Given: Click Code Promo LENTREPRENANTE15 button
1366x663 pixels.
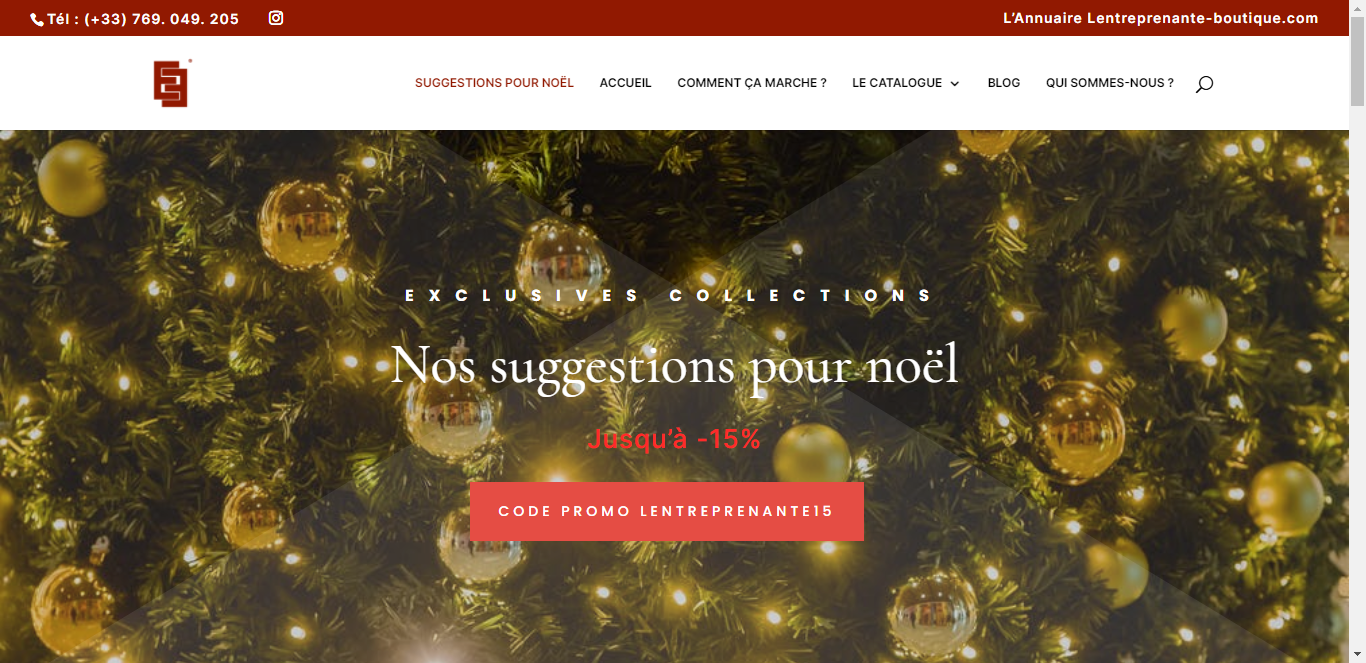Looking at the screenshot, I should click(x=667, y=511).
